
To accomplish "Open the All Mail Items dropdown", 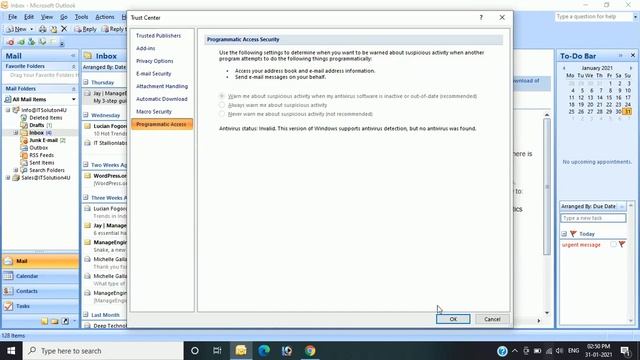I will point(73,99).
